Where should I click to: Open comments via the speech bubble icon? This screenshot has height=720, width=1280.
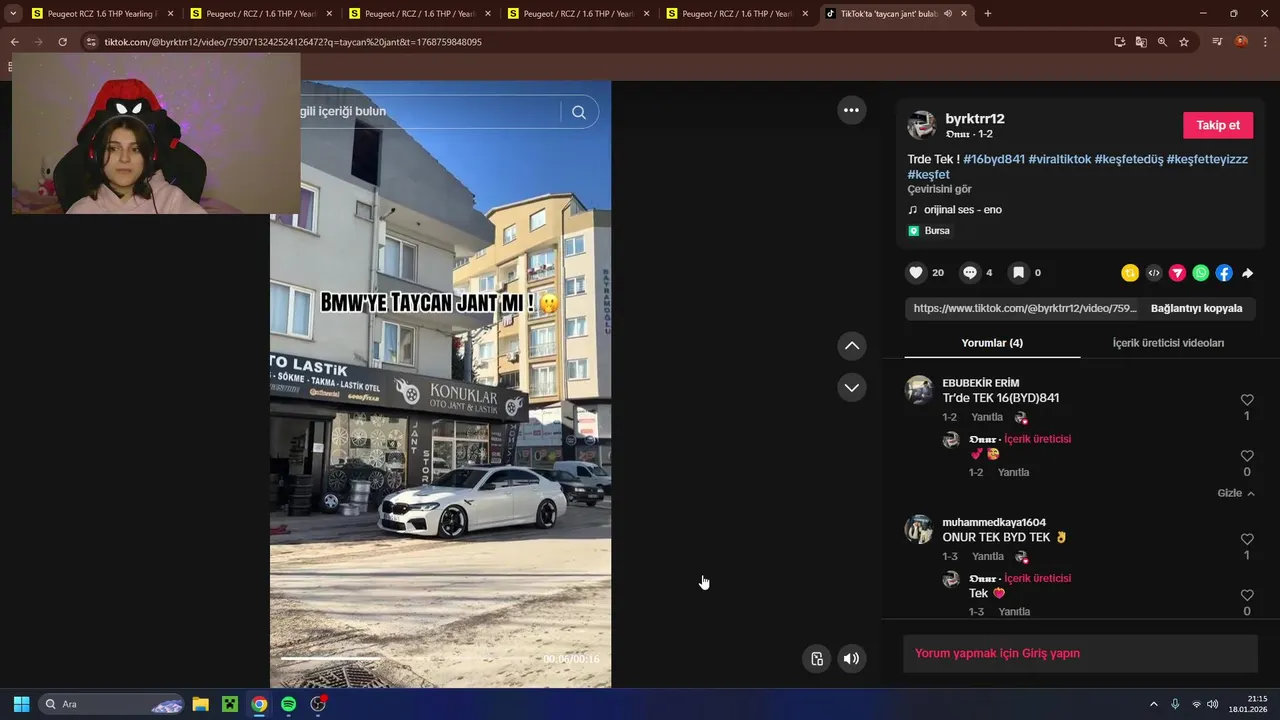click(970, 272)
